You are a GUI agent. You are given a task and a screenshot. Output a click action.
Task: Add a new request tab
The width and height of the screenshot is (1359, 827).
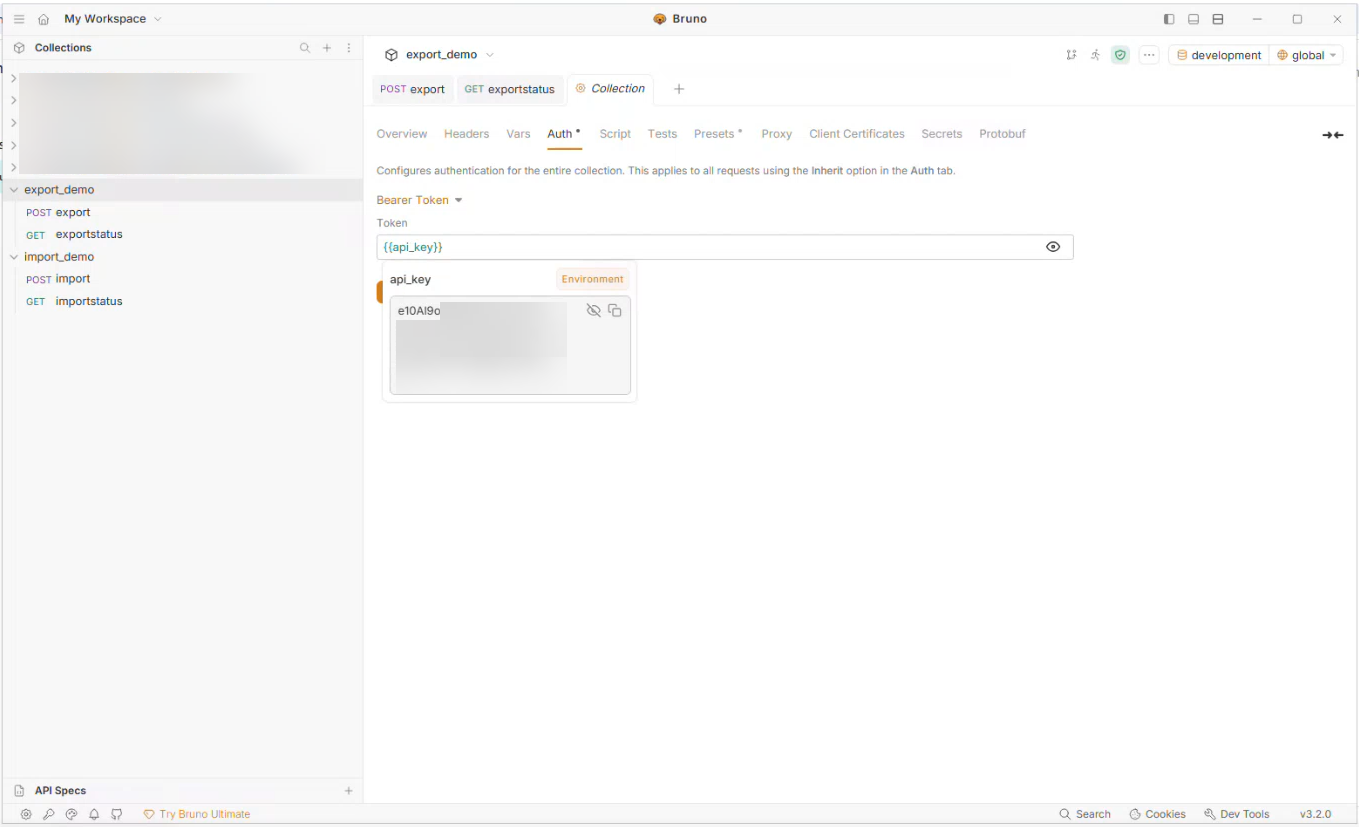pos(679,89)
